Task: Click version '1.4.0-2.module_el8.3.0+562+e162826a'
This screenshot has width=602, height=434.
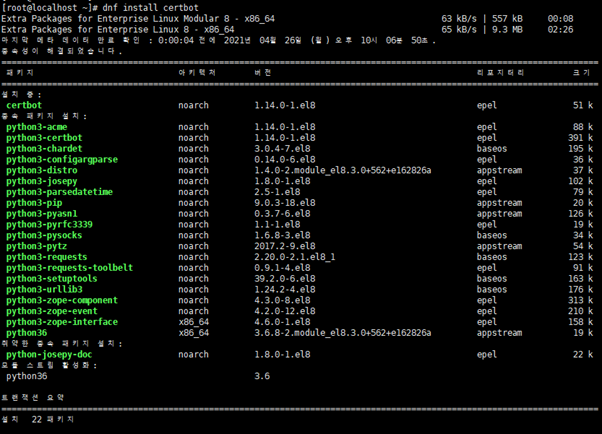Action: pyautogui.click(x=343, y=170)
